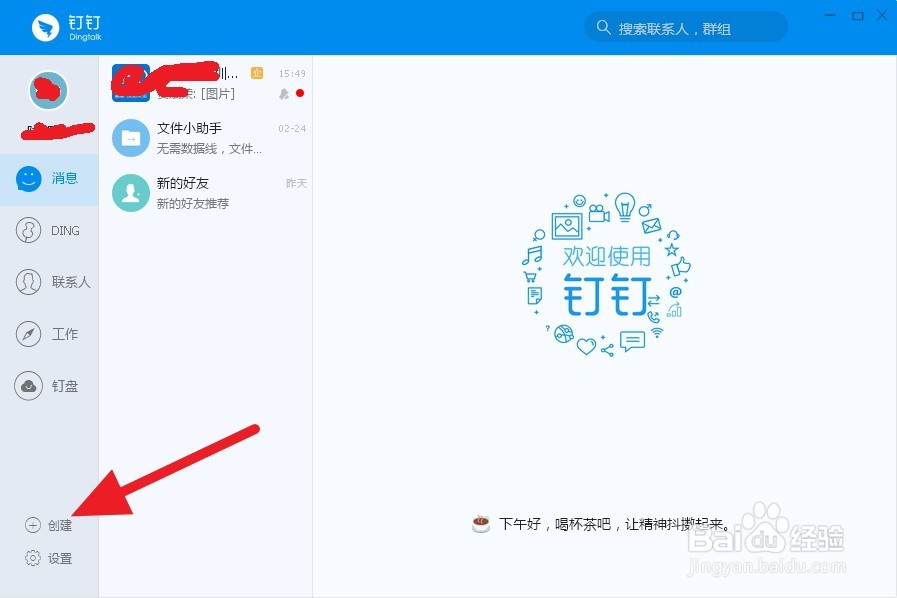Click the 下午好 greeting message text
Viewport: 897px width, 598px height.
point(615,524)
